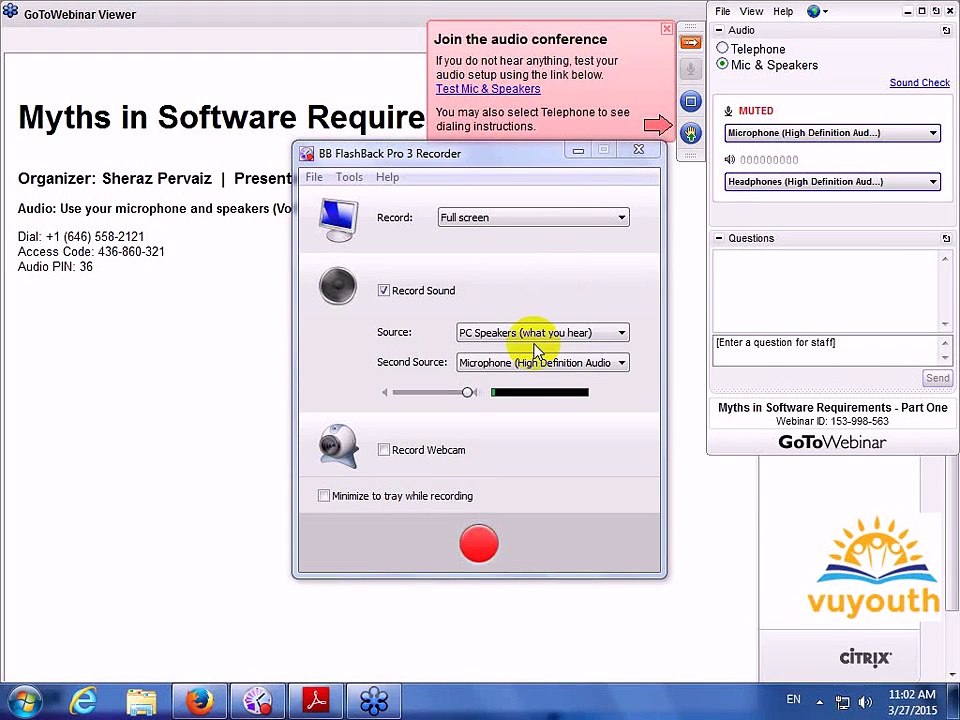Launch Internet Explorer from taskbar
The width and height of the screenshot is (960, 720).
click(83, 702)
